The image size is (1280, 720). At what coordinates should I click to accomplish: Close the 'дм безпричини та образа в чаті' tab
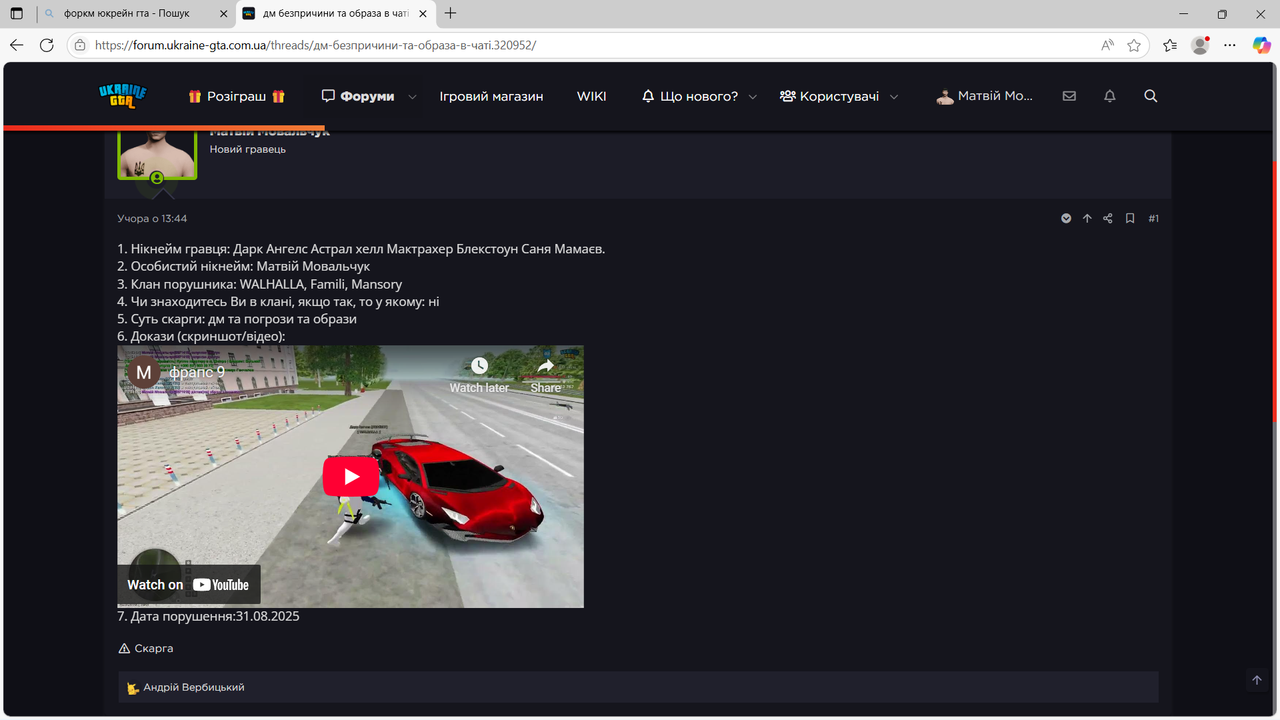tap(421, 14)
